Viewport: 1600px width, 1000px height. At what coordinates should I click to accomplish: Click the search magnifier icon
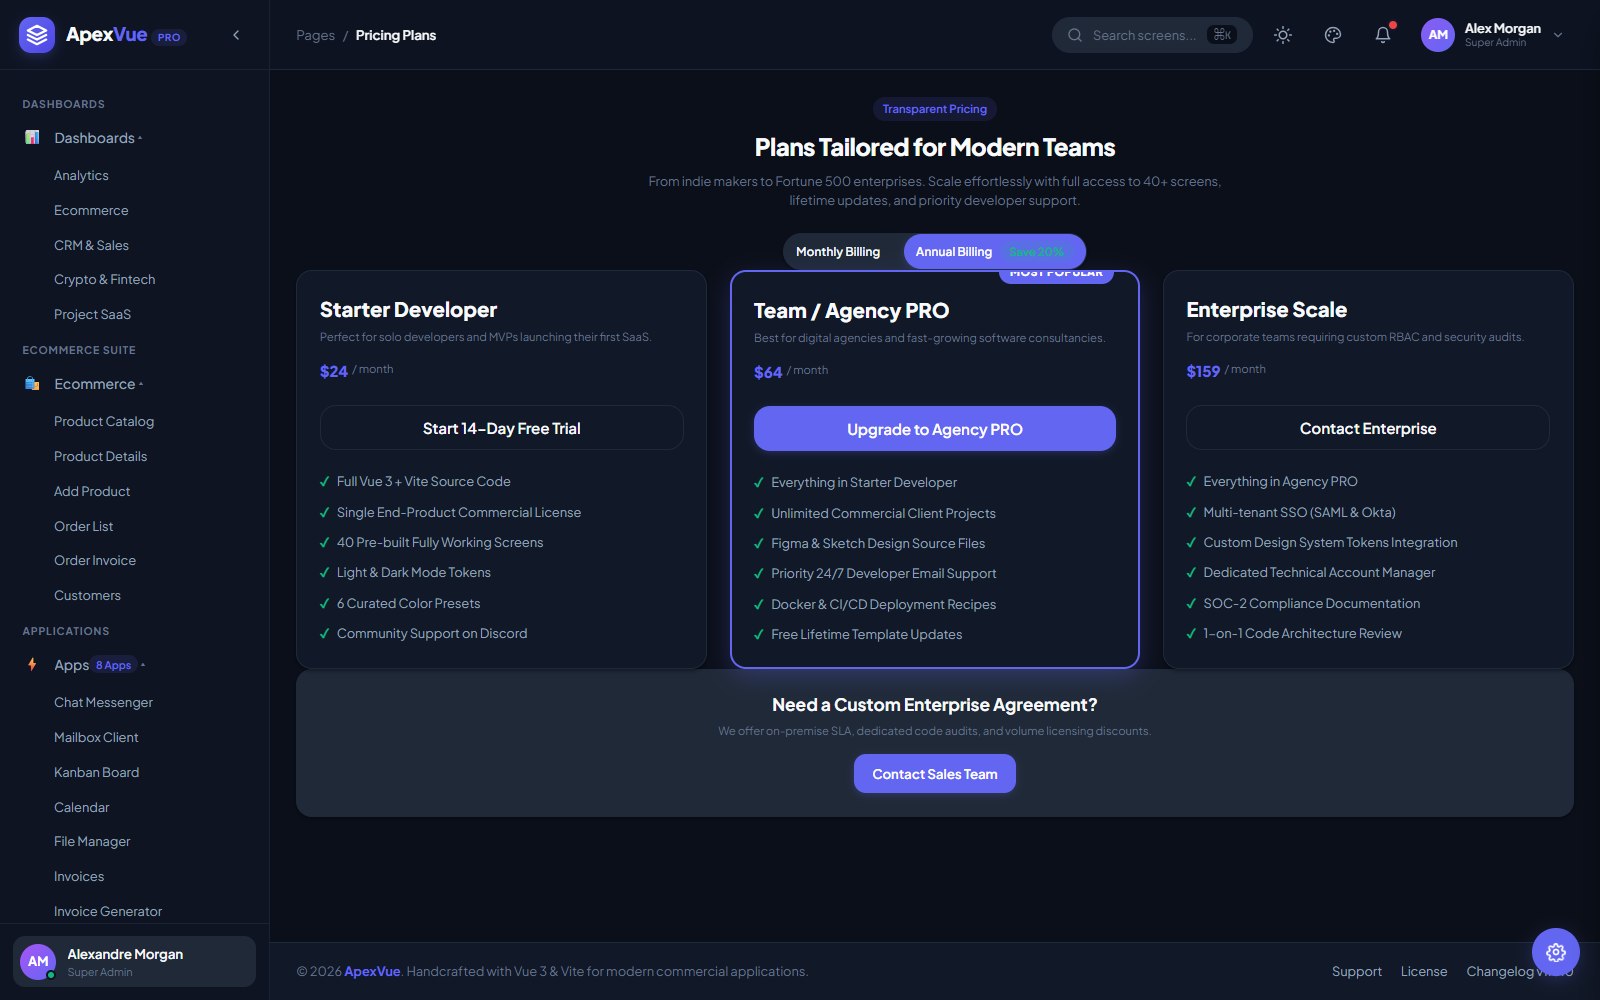(1075, 35)
